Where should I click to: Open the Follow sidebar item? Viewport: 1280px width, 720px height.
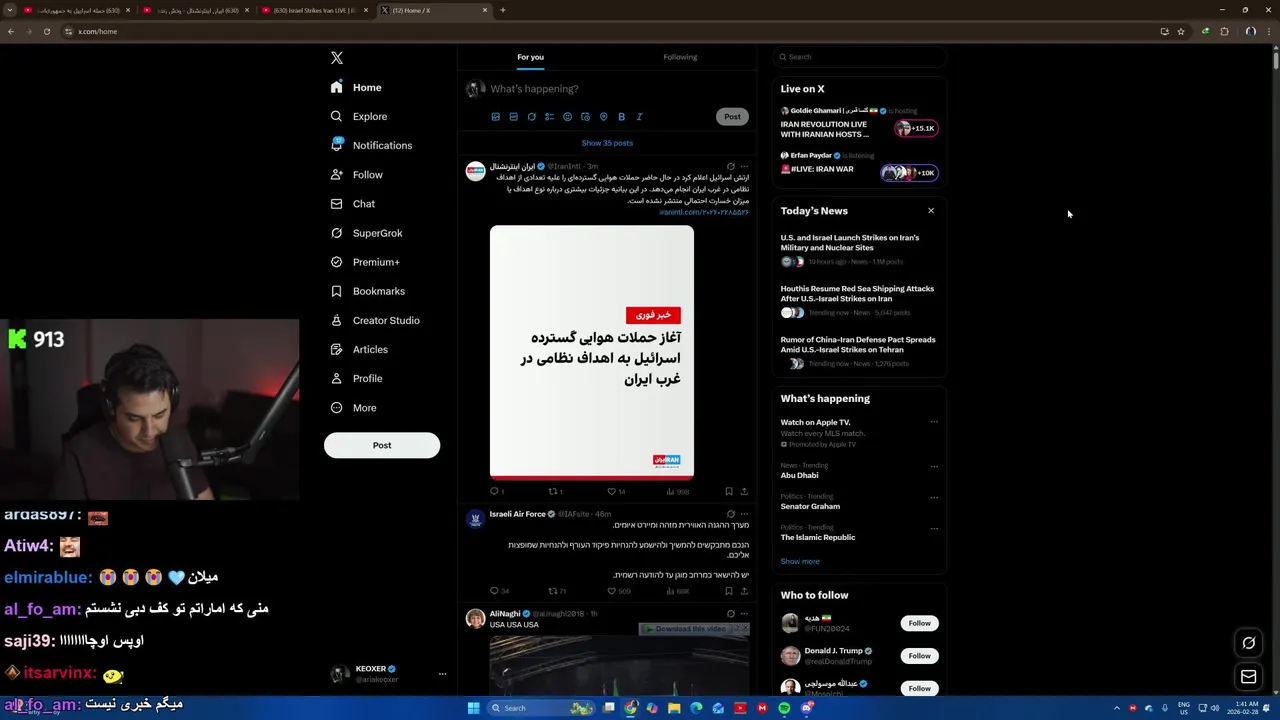click(x=357, y=174)
